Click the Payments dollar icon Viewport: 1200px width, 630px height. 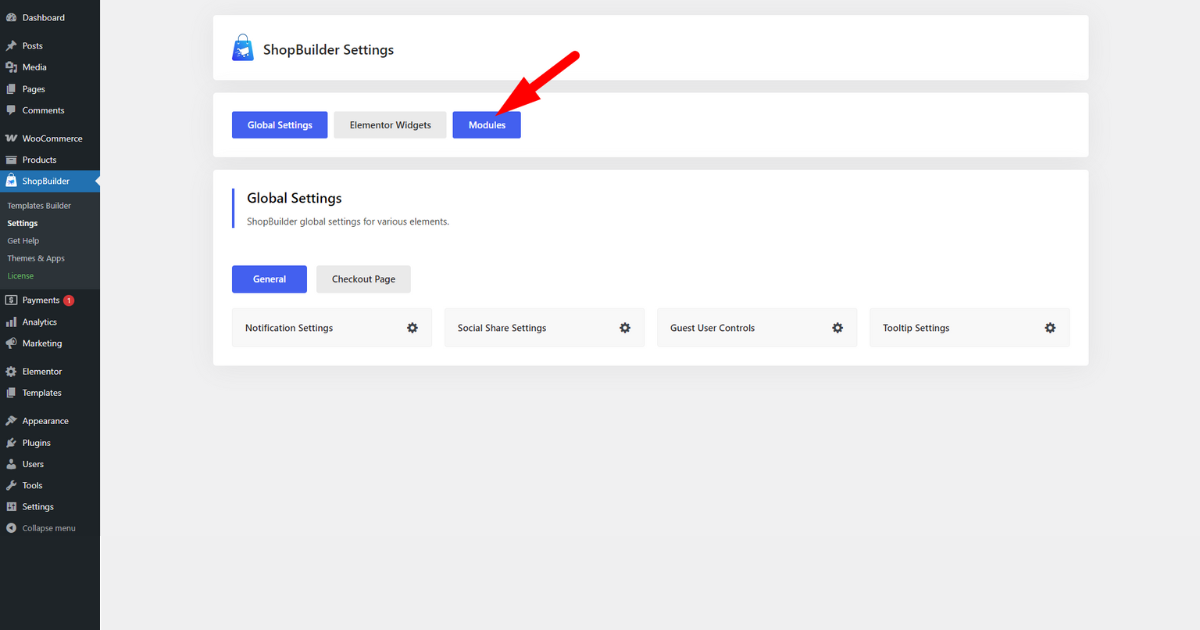(11, 300)
